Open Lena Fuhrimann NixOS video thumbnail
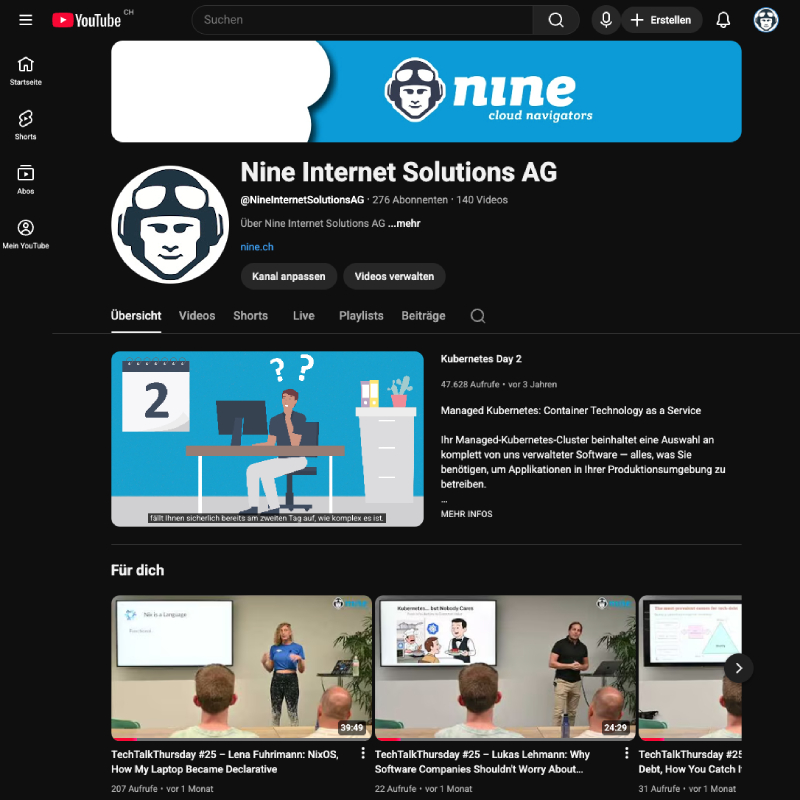The width and height of the screenshot is (800, 800). [x=241, y=667]
